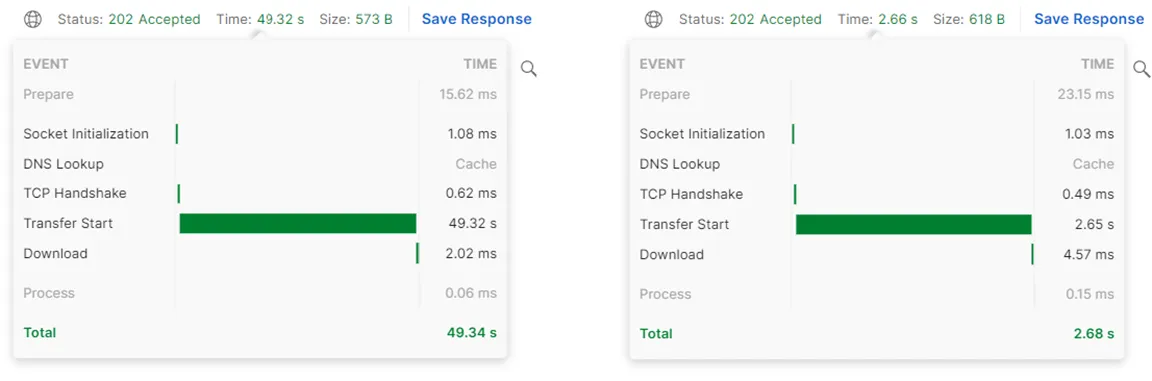Click the network globe icon in left panel
Screen dimensions: 1152x381
[x=32, y=19]
